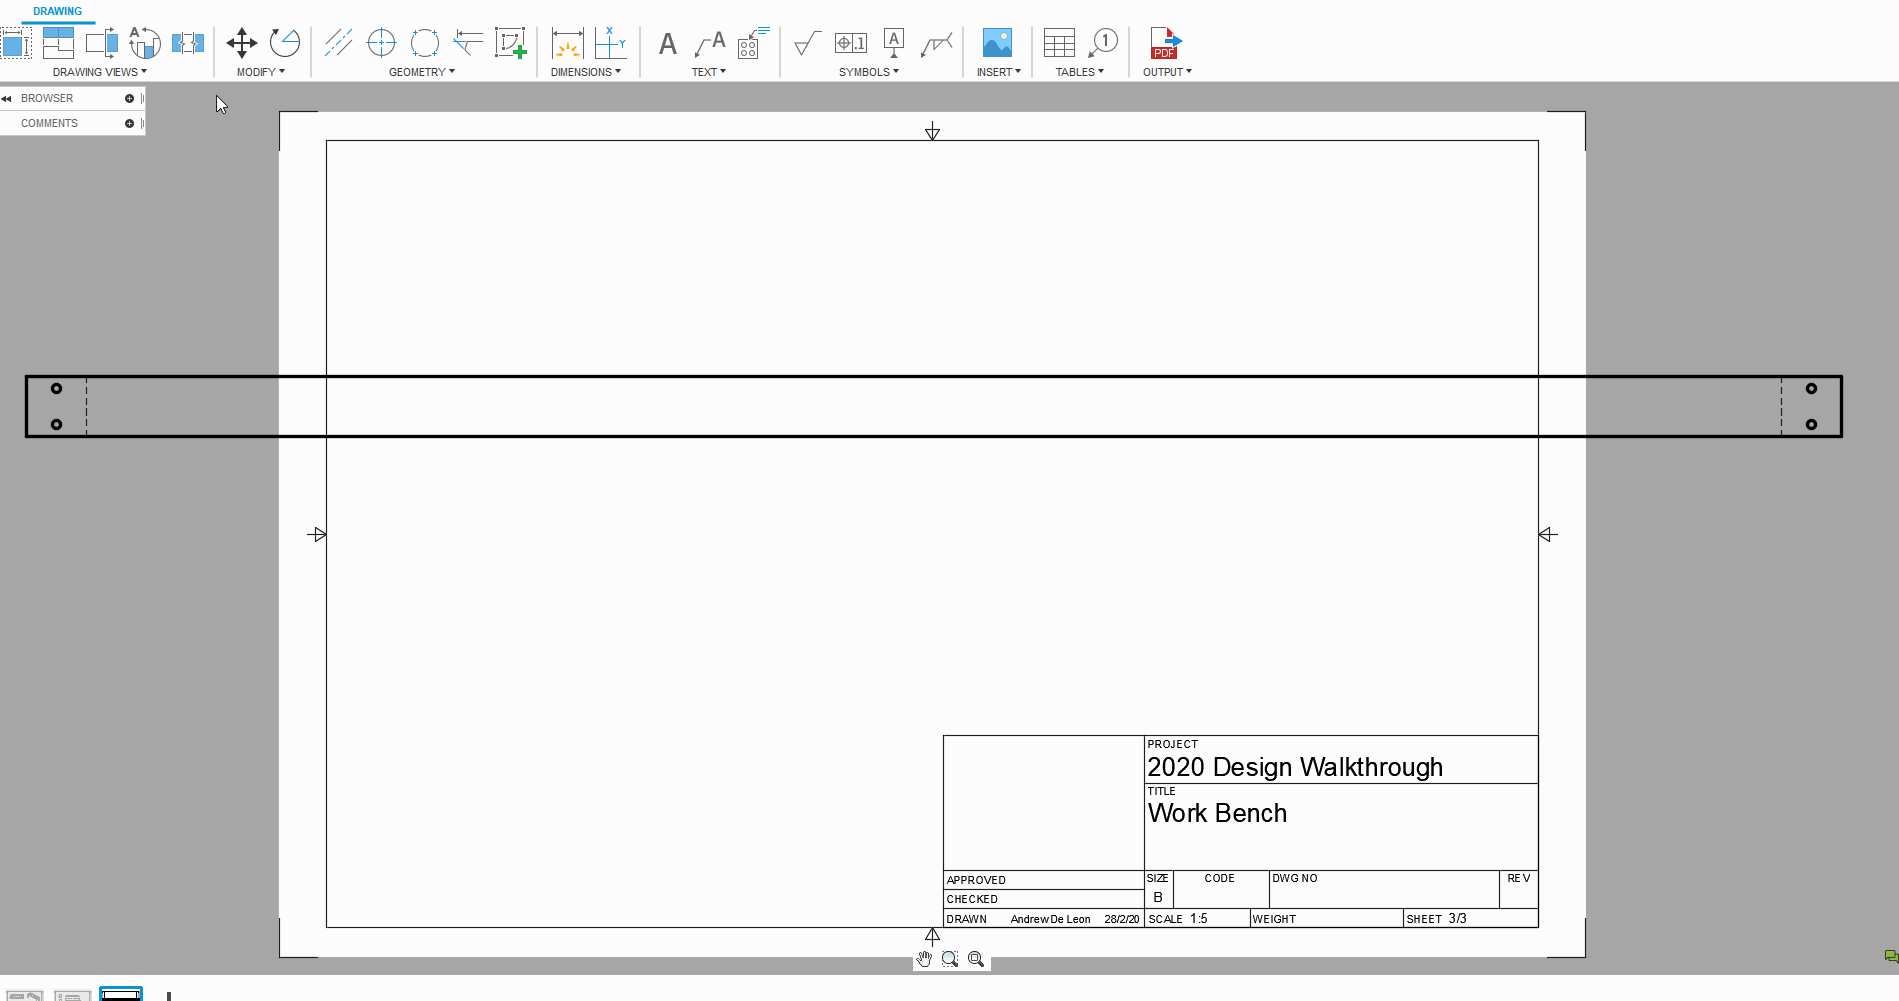Open the DIMENSIONS menu

coord(585,72)
